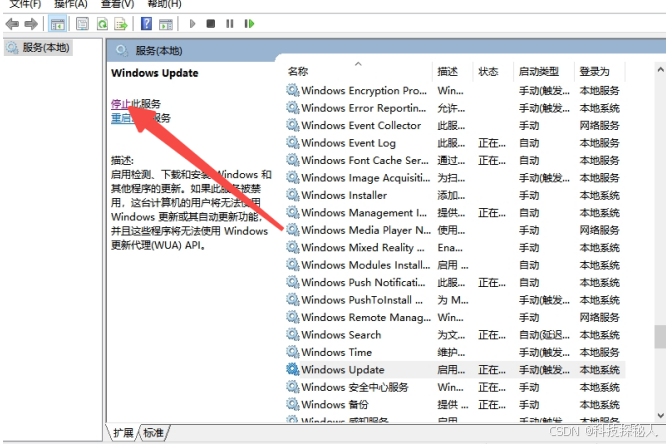Sort by the 状态 column header

tap(488, 71)
